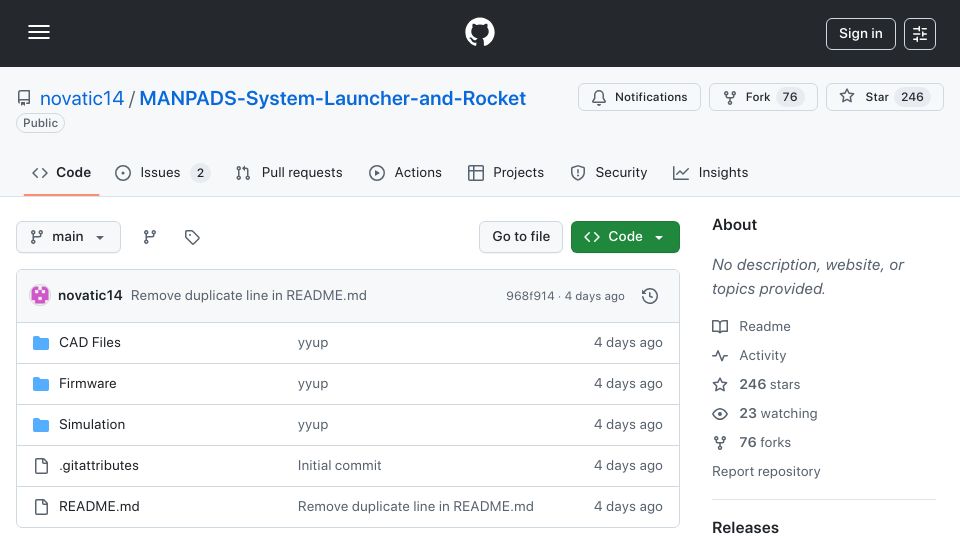The width and height of the screenshot is (960, 540).
Task: Click the Firmware folder icon
Action: [x=41, y=384]
